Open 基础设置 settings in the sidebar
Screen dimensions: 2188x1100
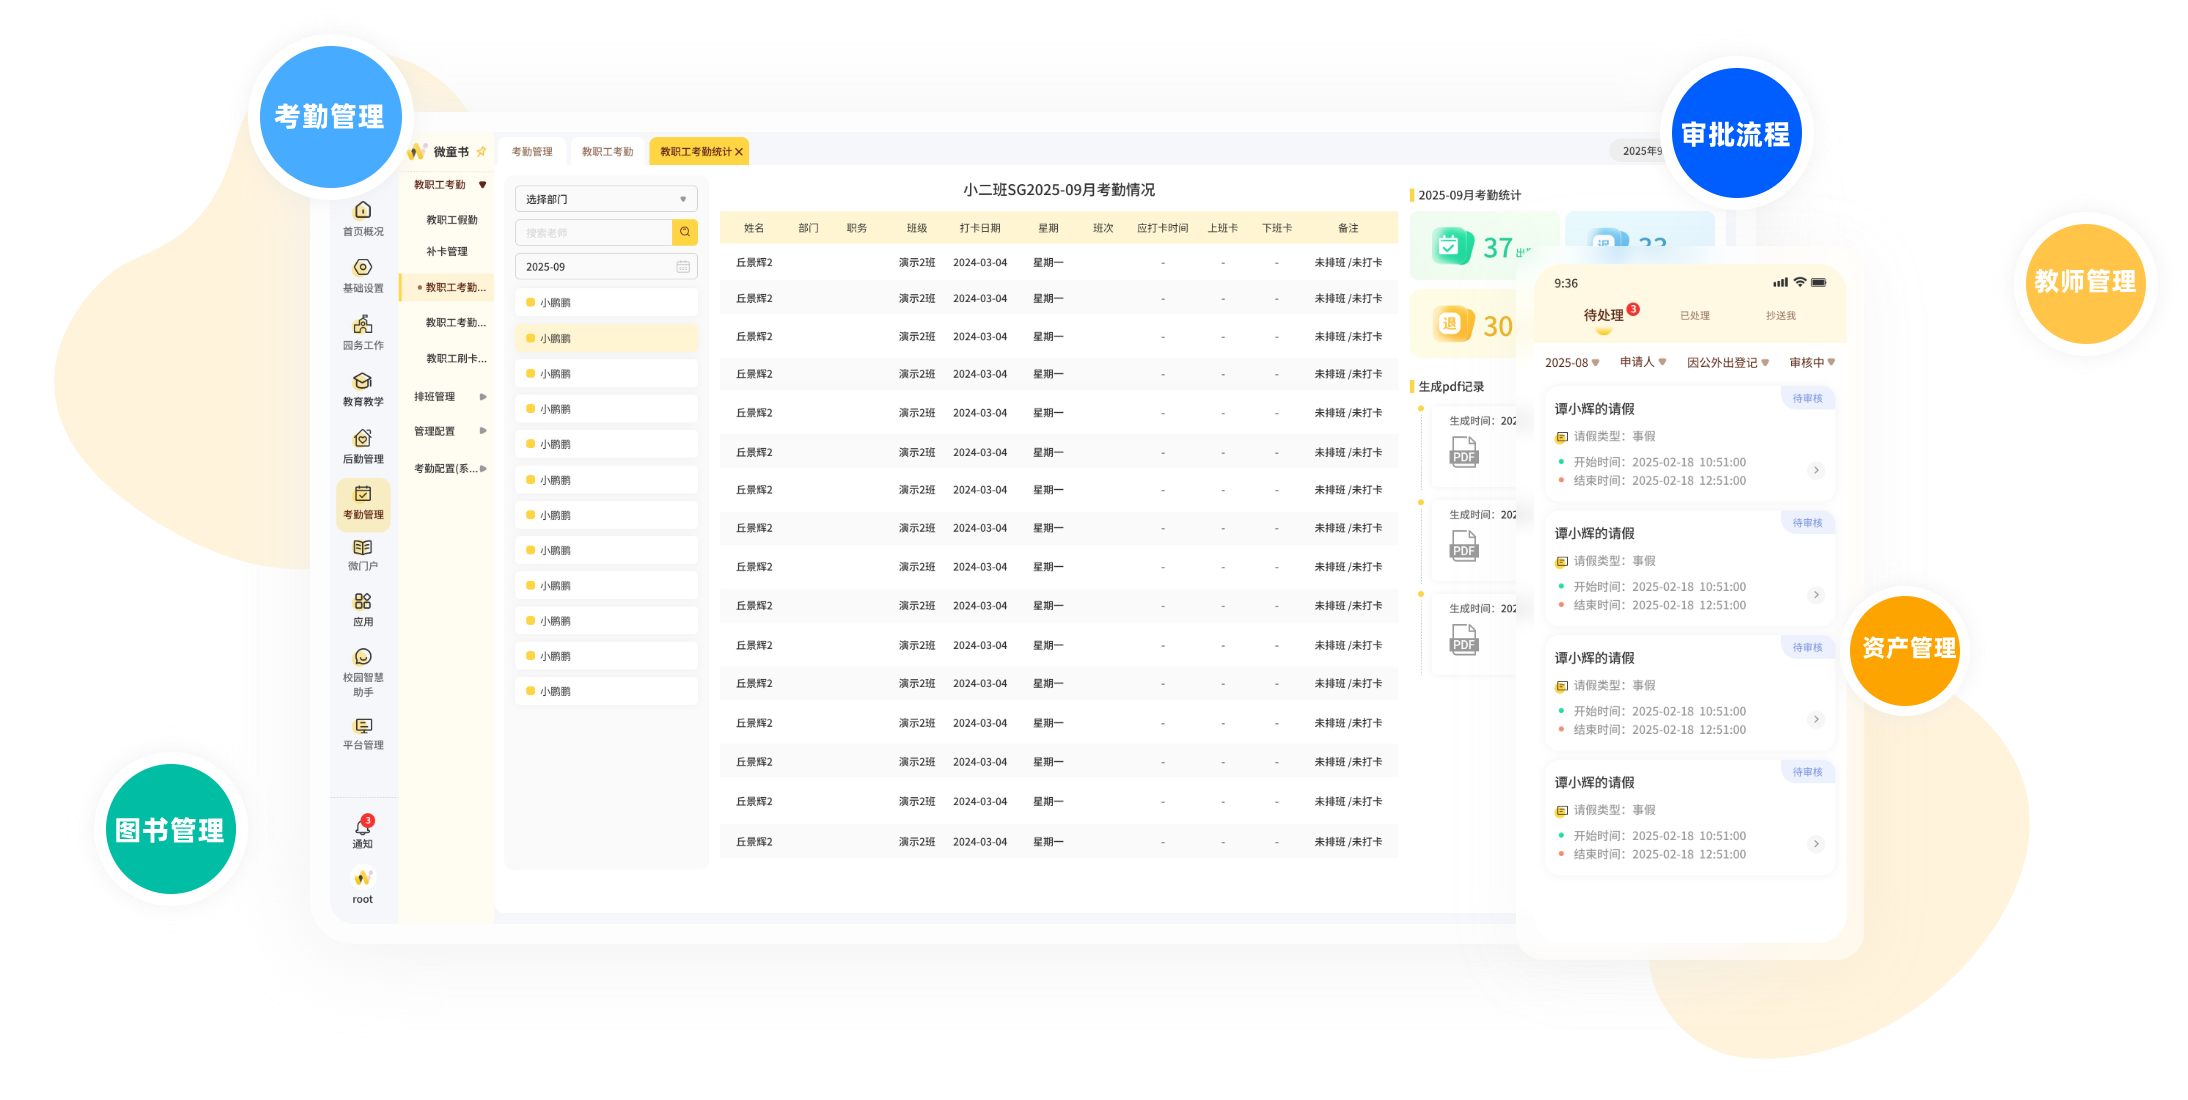[x=363, y=268]
